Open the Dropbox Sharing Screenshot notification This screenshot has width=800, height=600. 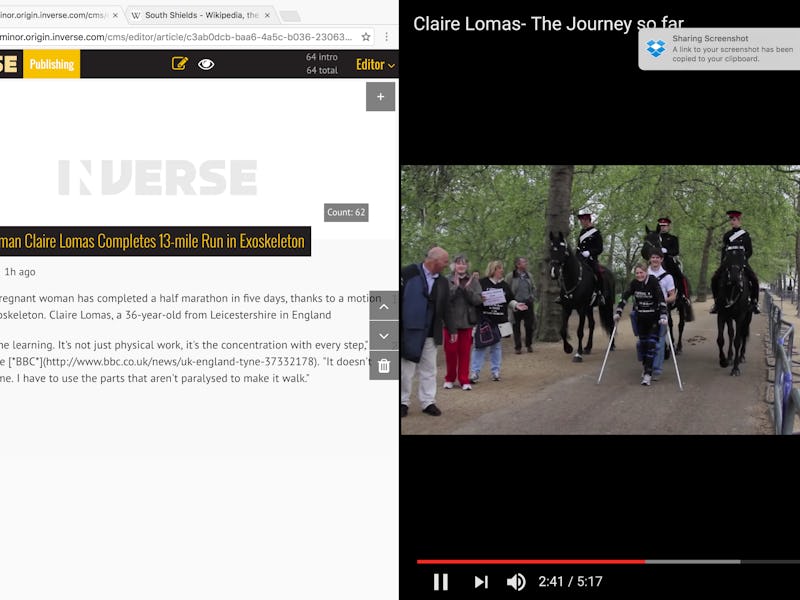[719, 48]
